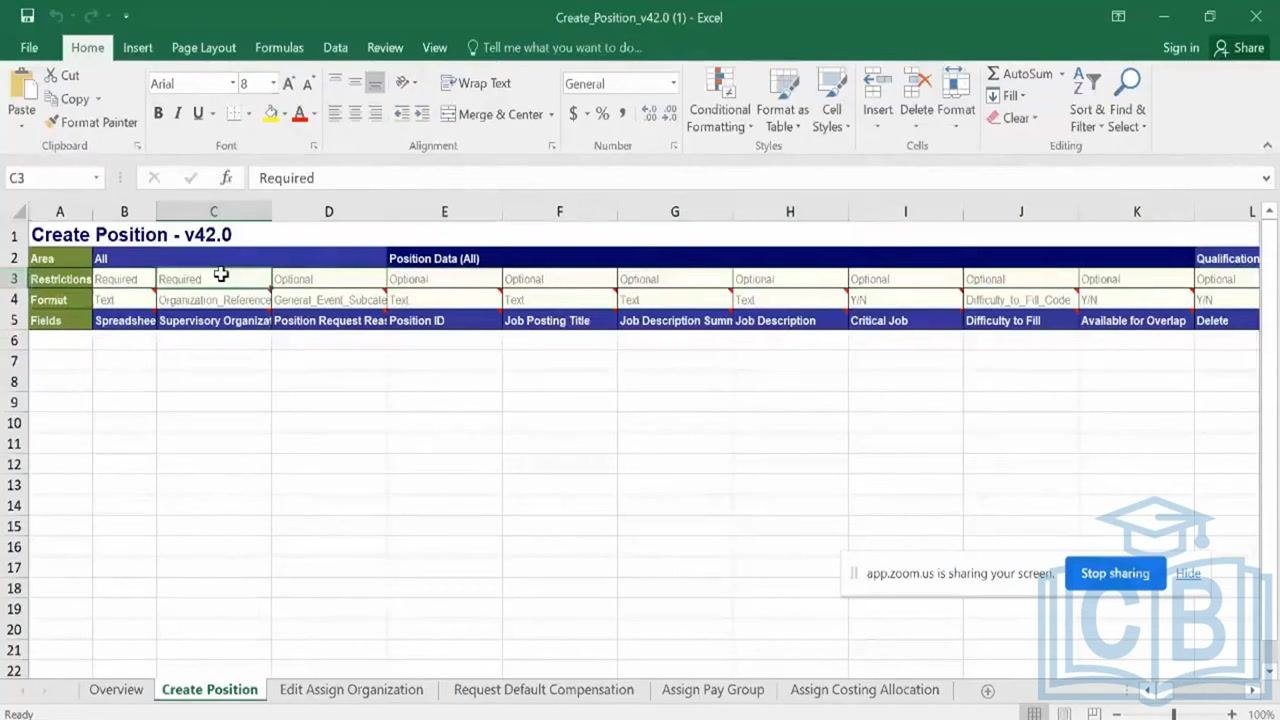The width and height of the screenshot is (1280, 720).
Task: Decrease font size with the smaller A icon
Action: click(308, 84)
